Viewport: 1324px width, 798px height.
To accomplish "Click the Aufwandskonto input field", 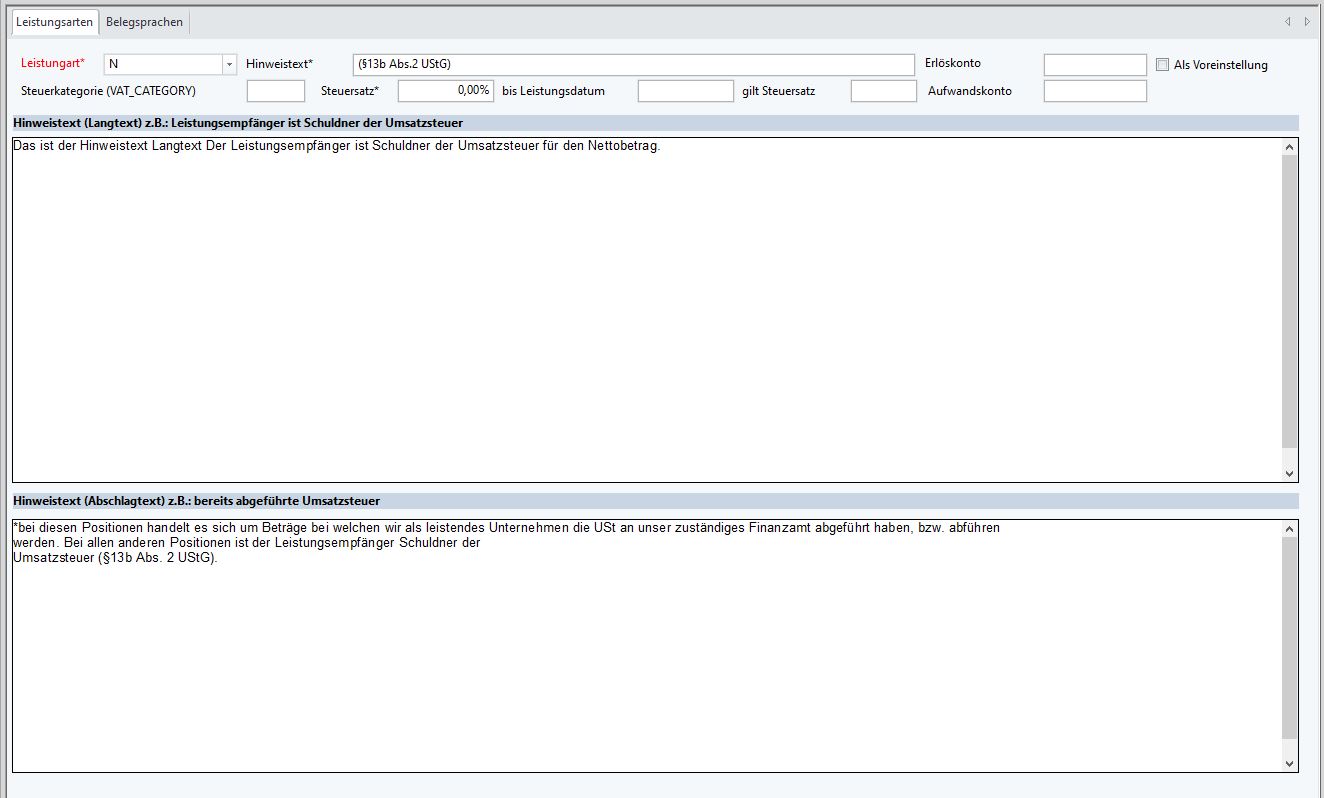I will click(1095, 91).
